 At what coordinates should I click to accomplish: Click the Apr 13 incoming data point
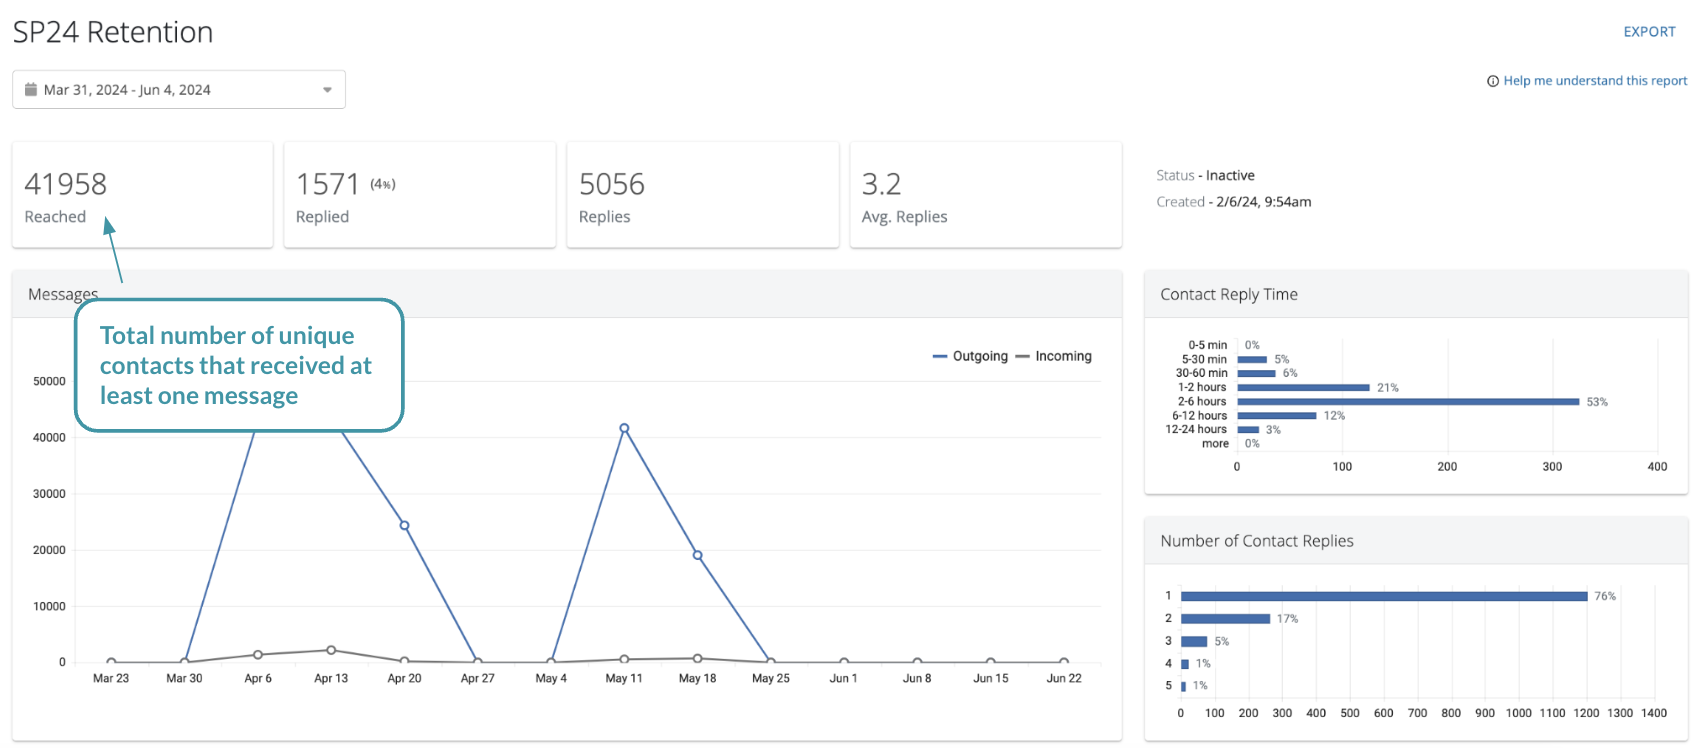[x=331, y=650]
